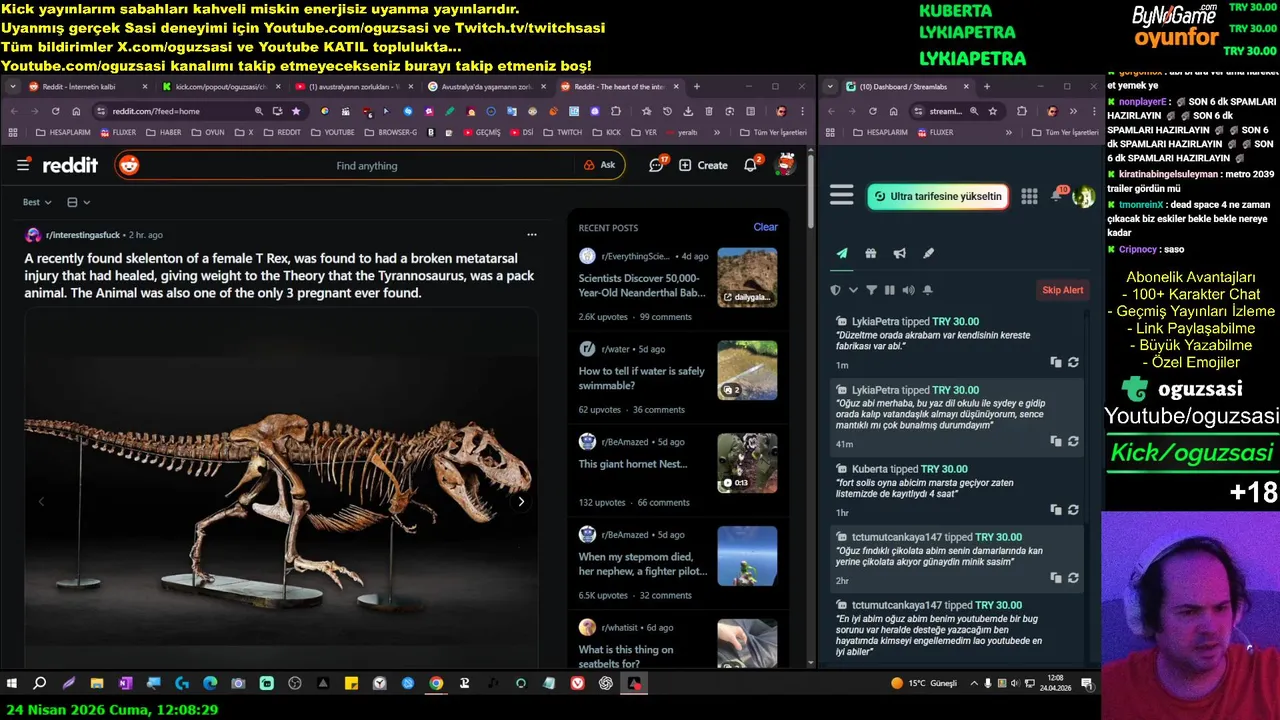This screenshot has height=720, width=1280.
Task: Open r/interestingasfuck subreddit link
Action: point(83,235)
